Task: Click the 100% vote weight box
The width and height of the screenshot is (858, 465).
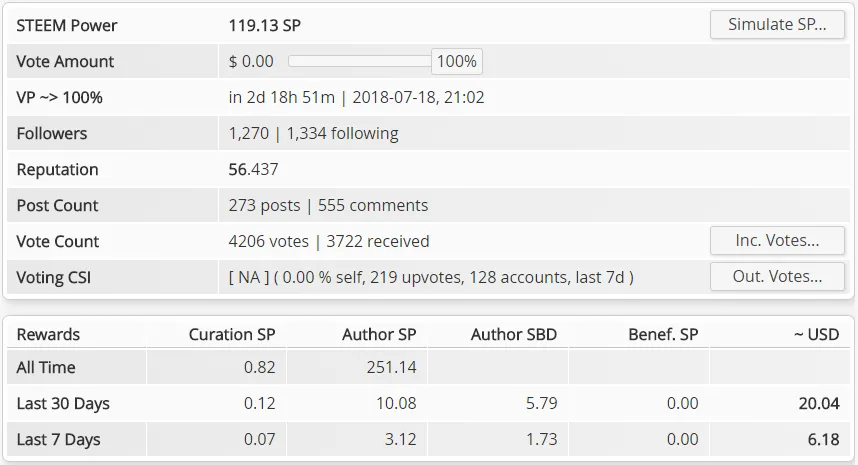Action: pos(457,61)
